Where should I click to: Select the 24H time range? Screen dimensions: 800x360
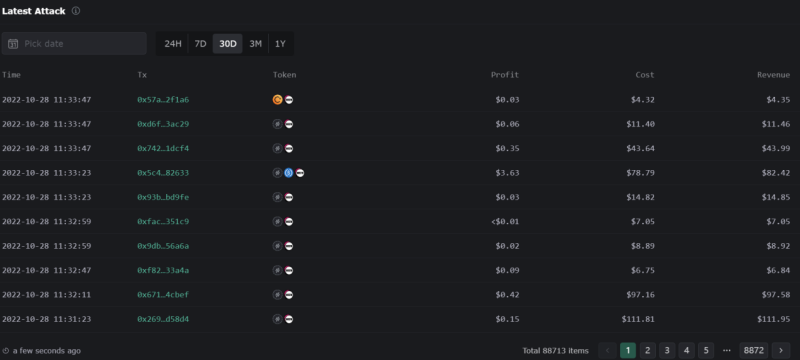coord(173,44)
